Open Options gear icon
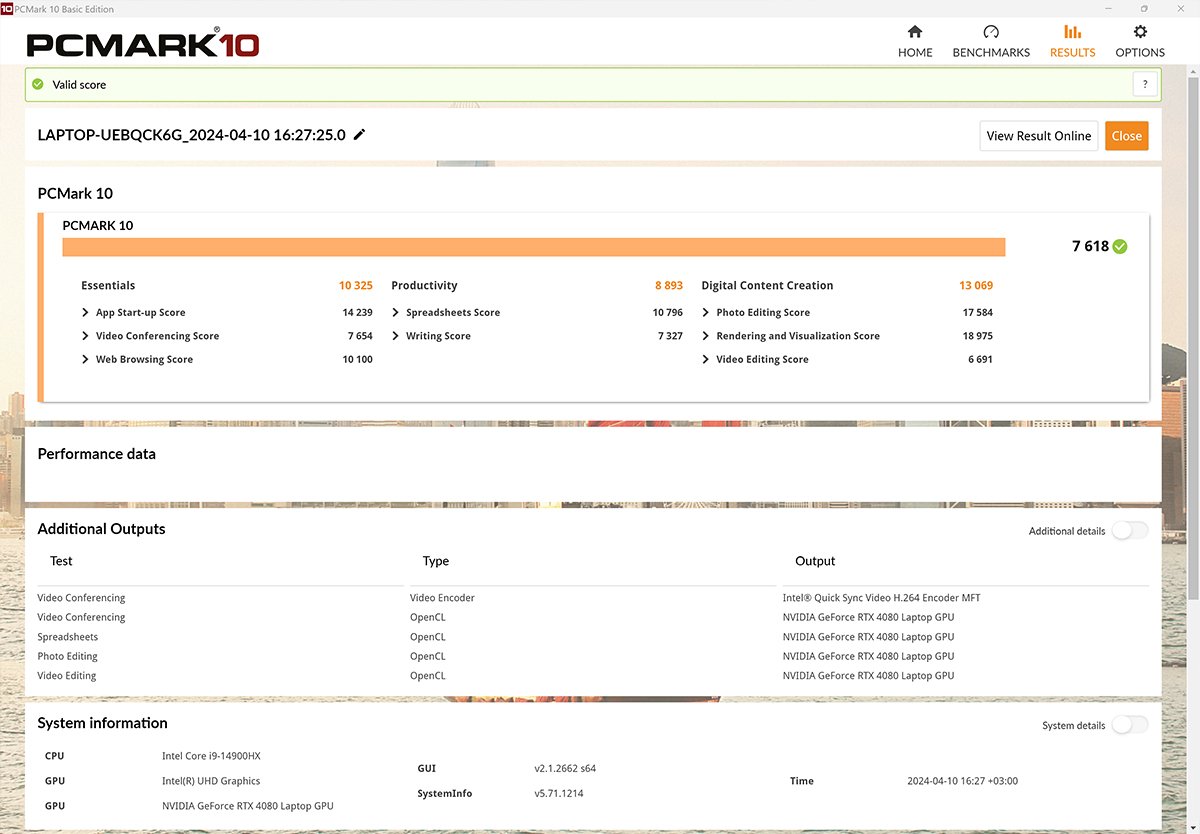1200x834 pixels. 1140,32
